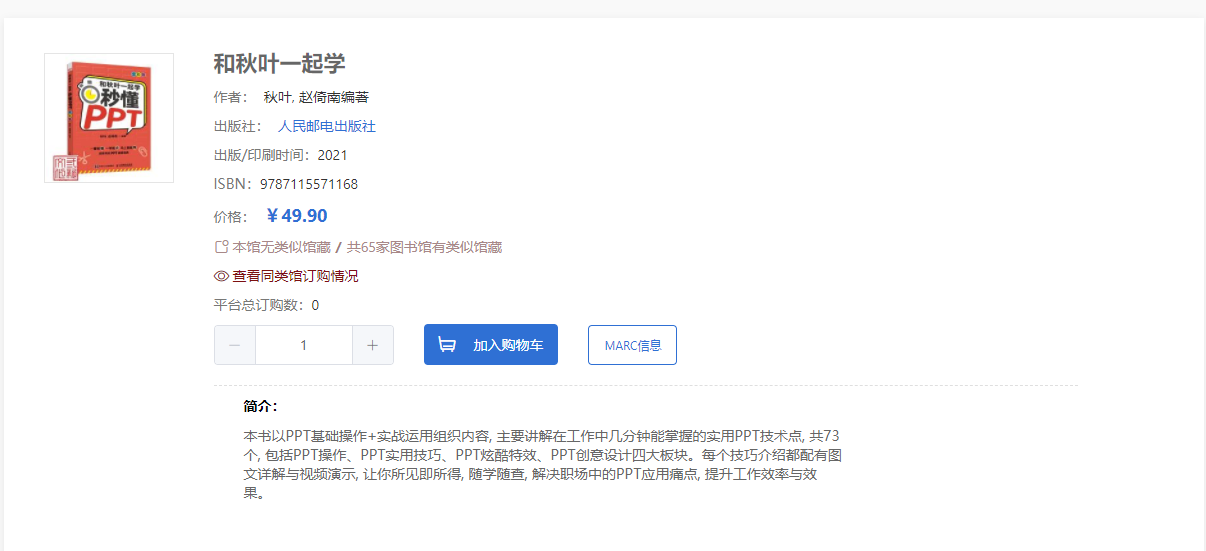Click the 平台总订购数 count text
This screenshot has height=551, width=1206.
coord(266,305)
